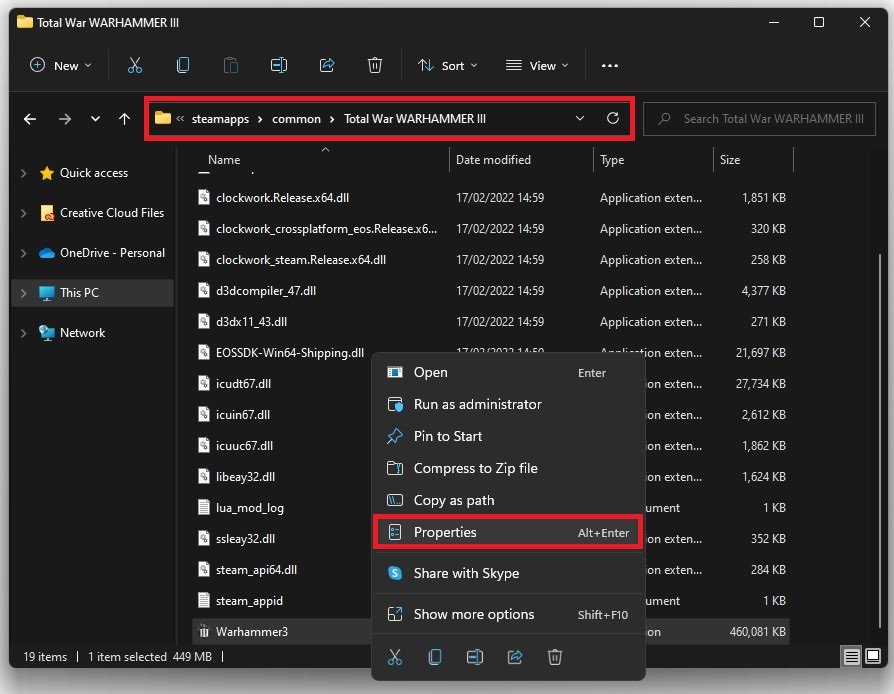This screenshot has width=894, height=694.
Task: Open the Sort dropdown
Action: (448, 66)
